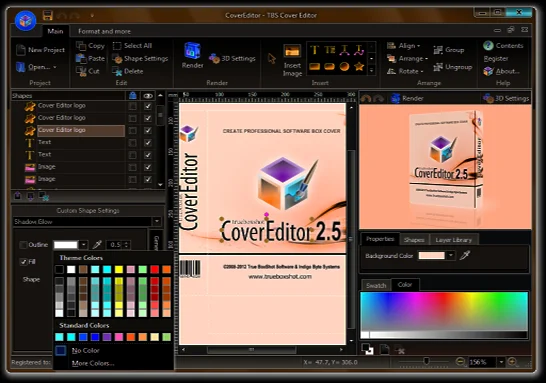The width and height of the screenshot is (546, 383).
Task: Select the Color tab
Action: click(x=405, y=284)
